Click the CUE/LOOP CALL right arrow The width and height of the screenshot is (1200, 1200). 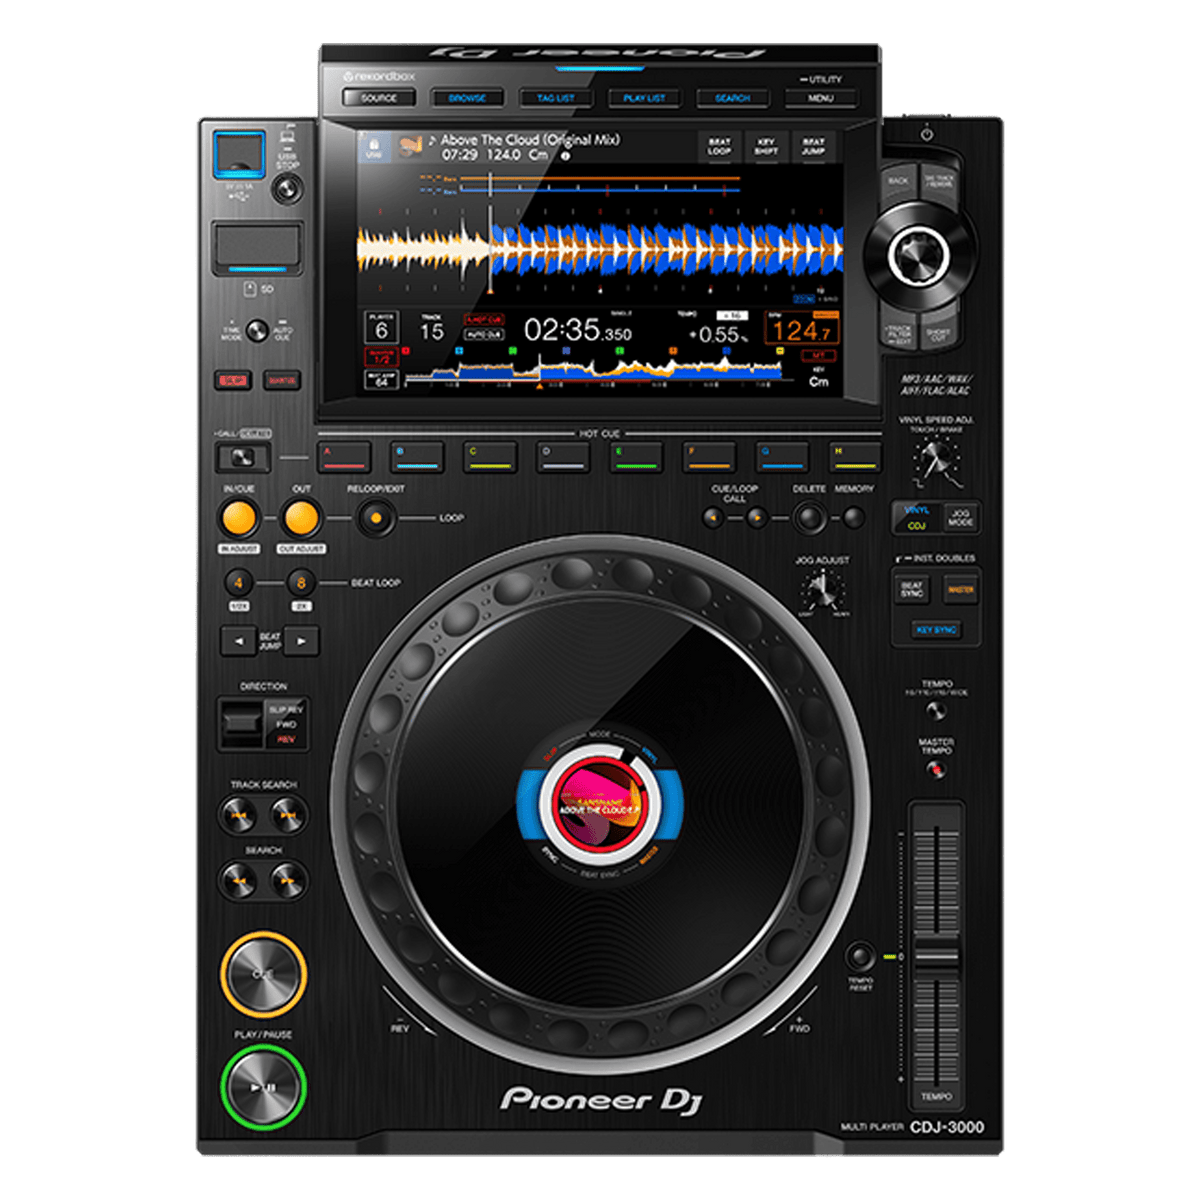tap(757, 518)
